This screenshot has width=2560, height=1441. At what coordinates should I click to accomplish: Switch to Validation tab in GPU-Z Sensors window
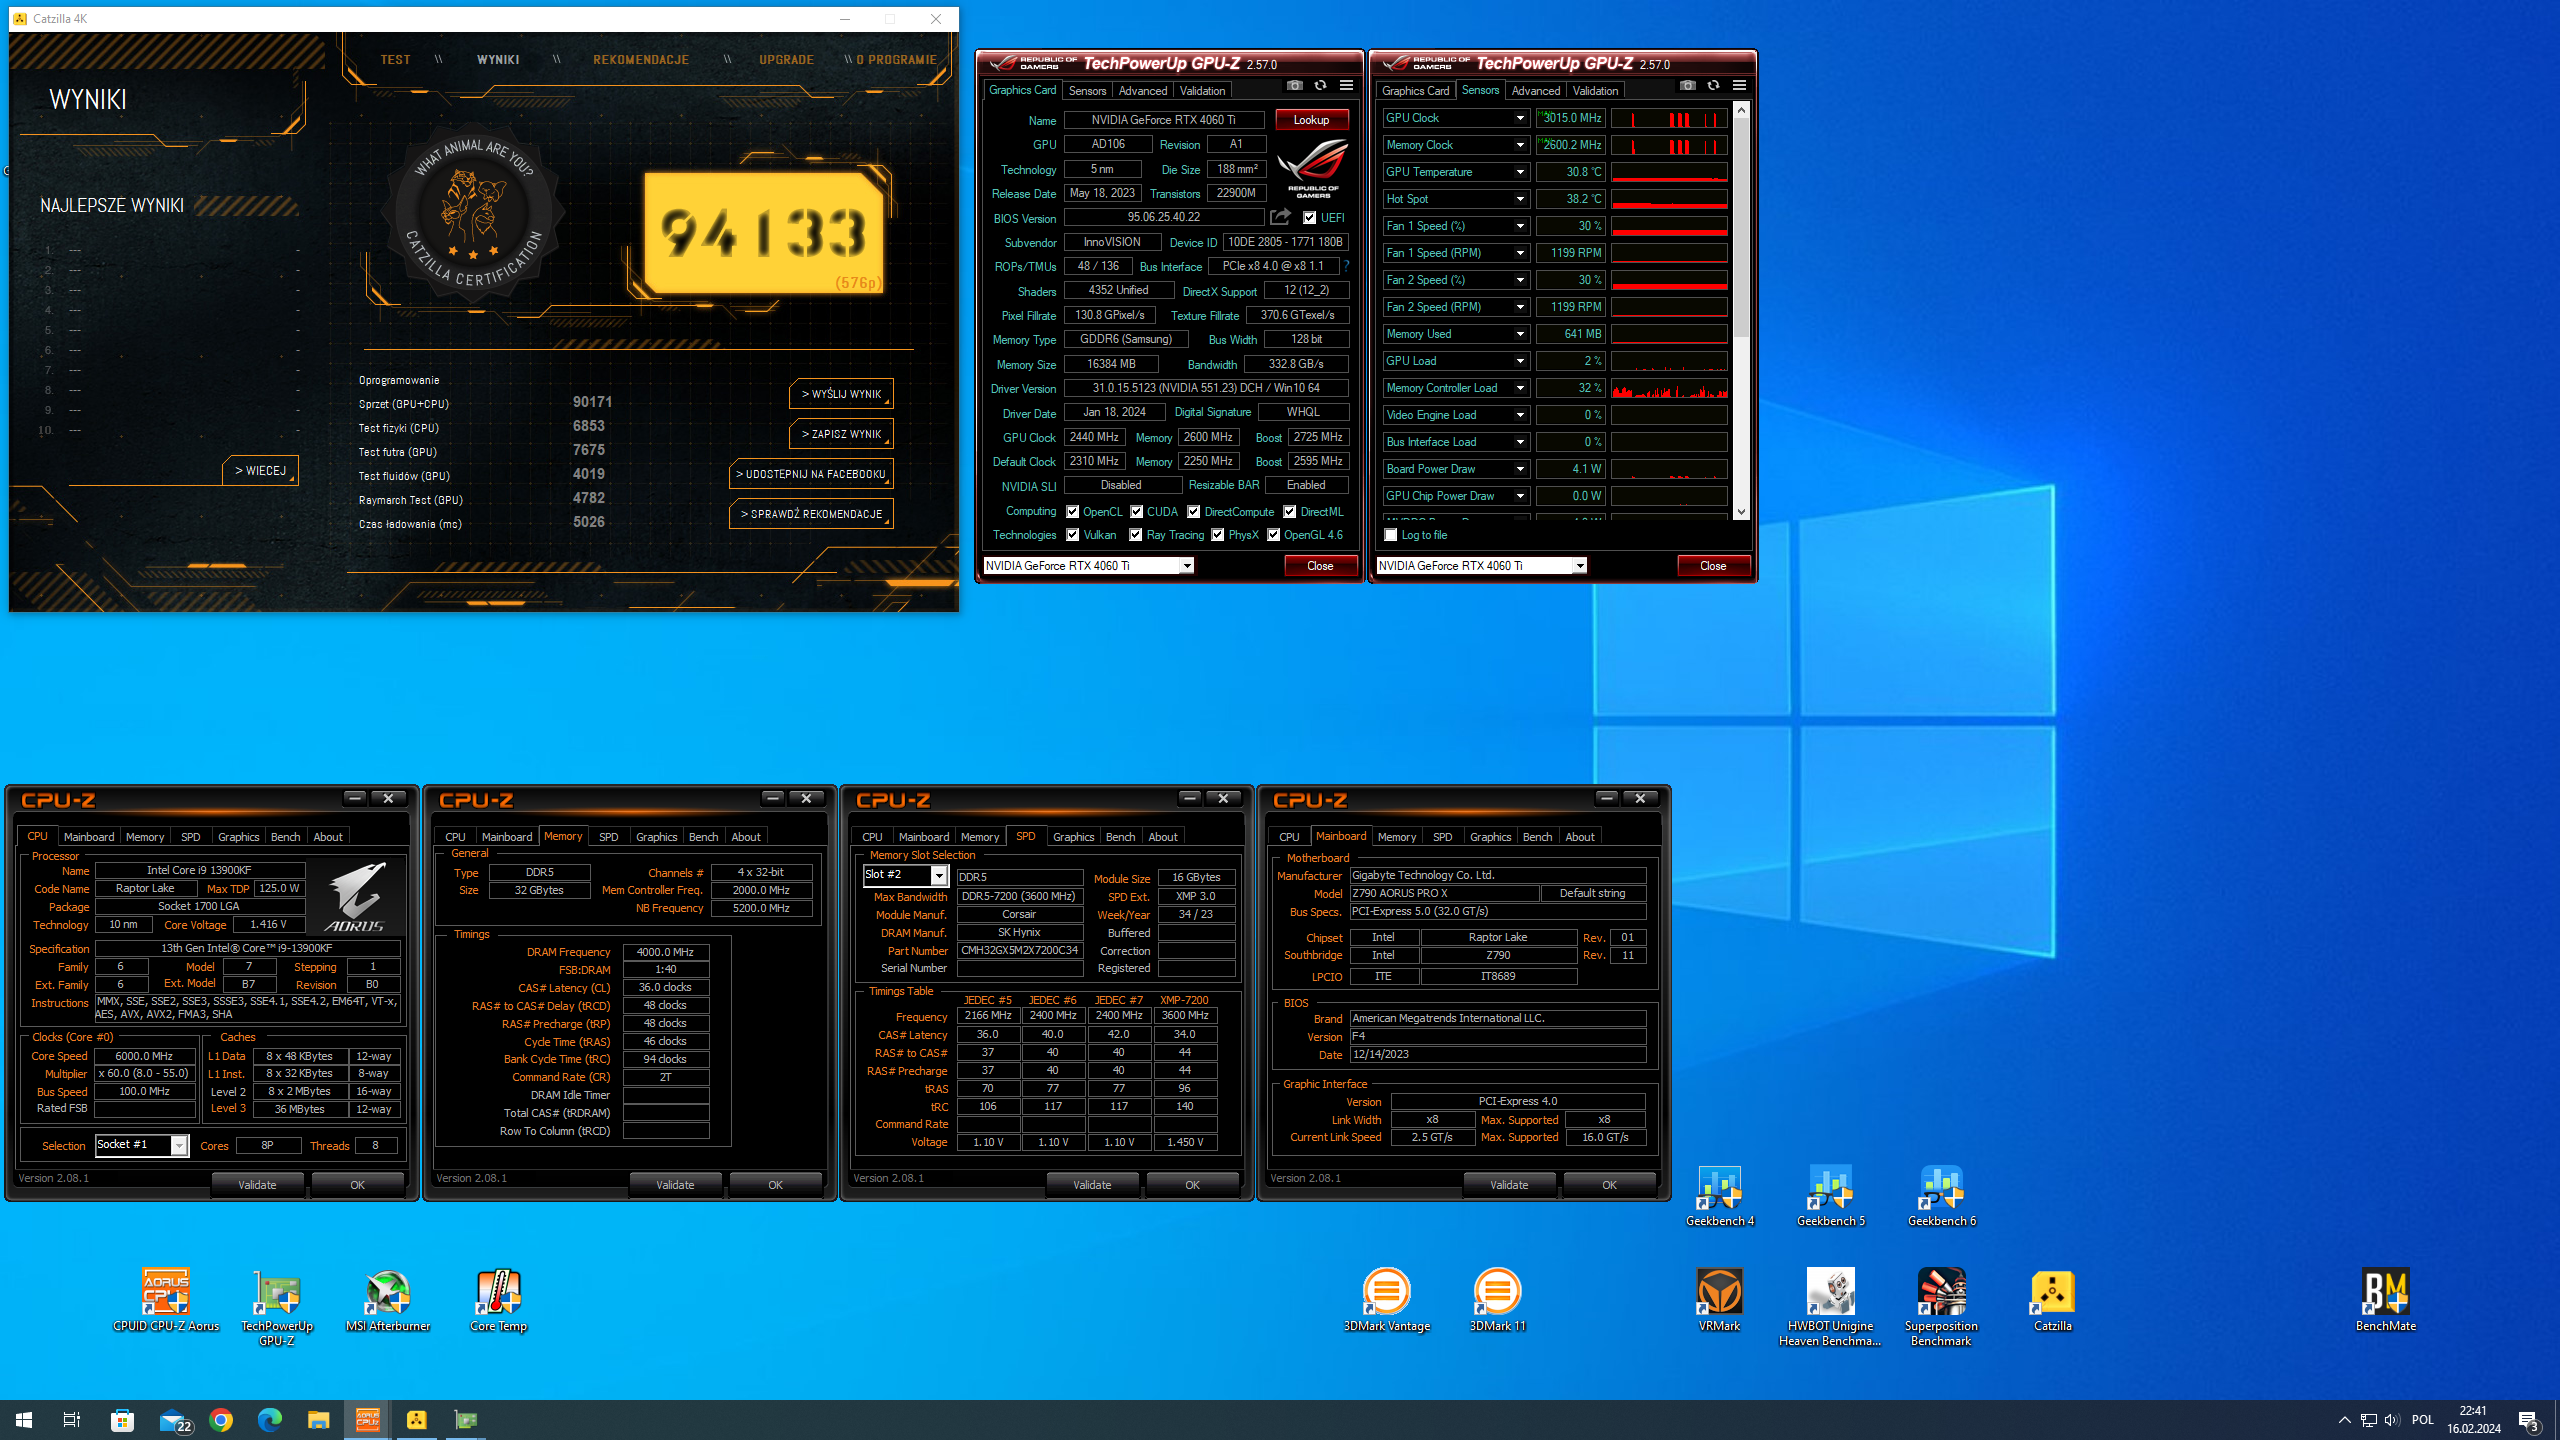pos(1595,90)
